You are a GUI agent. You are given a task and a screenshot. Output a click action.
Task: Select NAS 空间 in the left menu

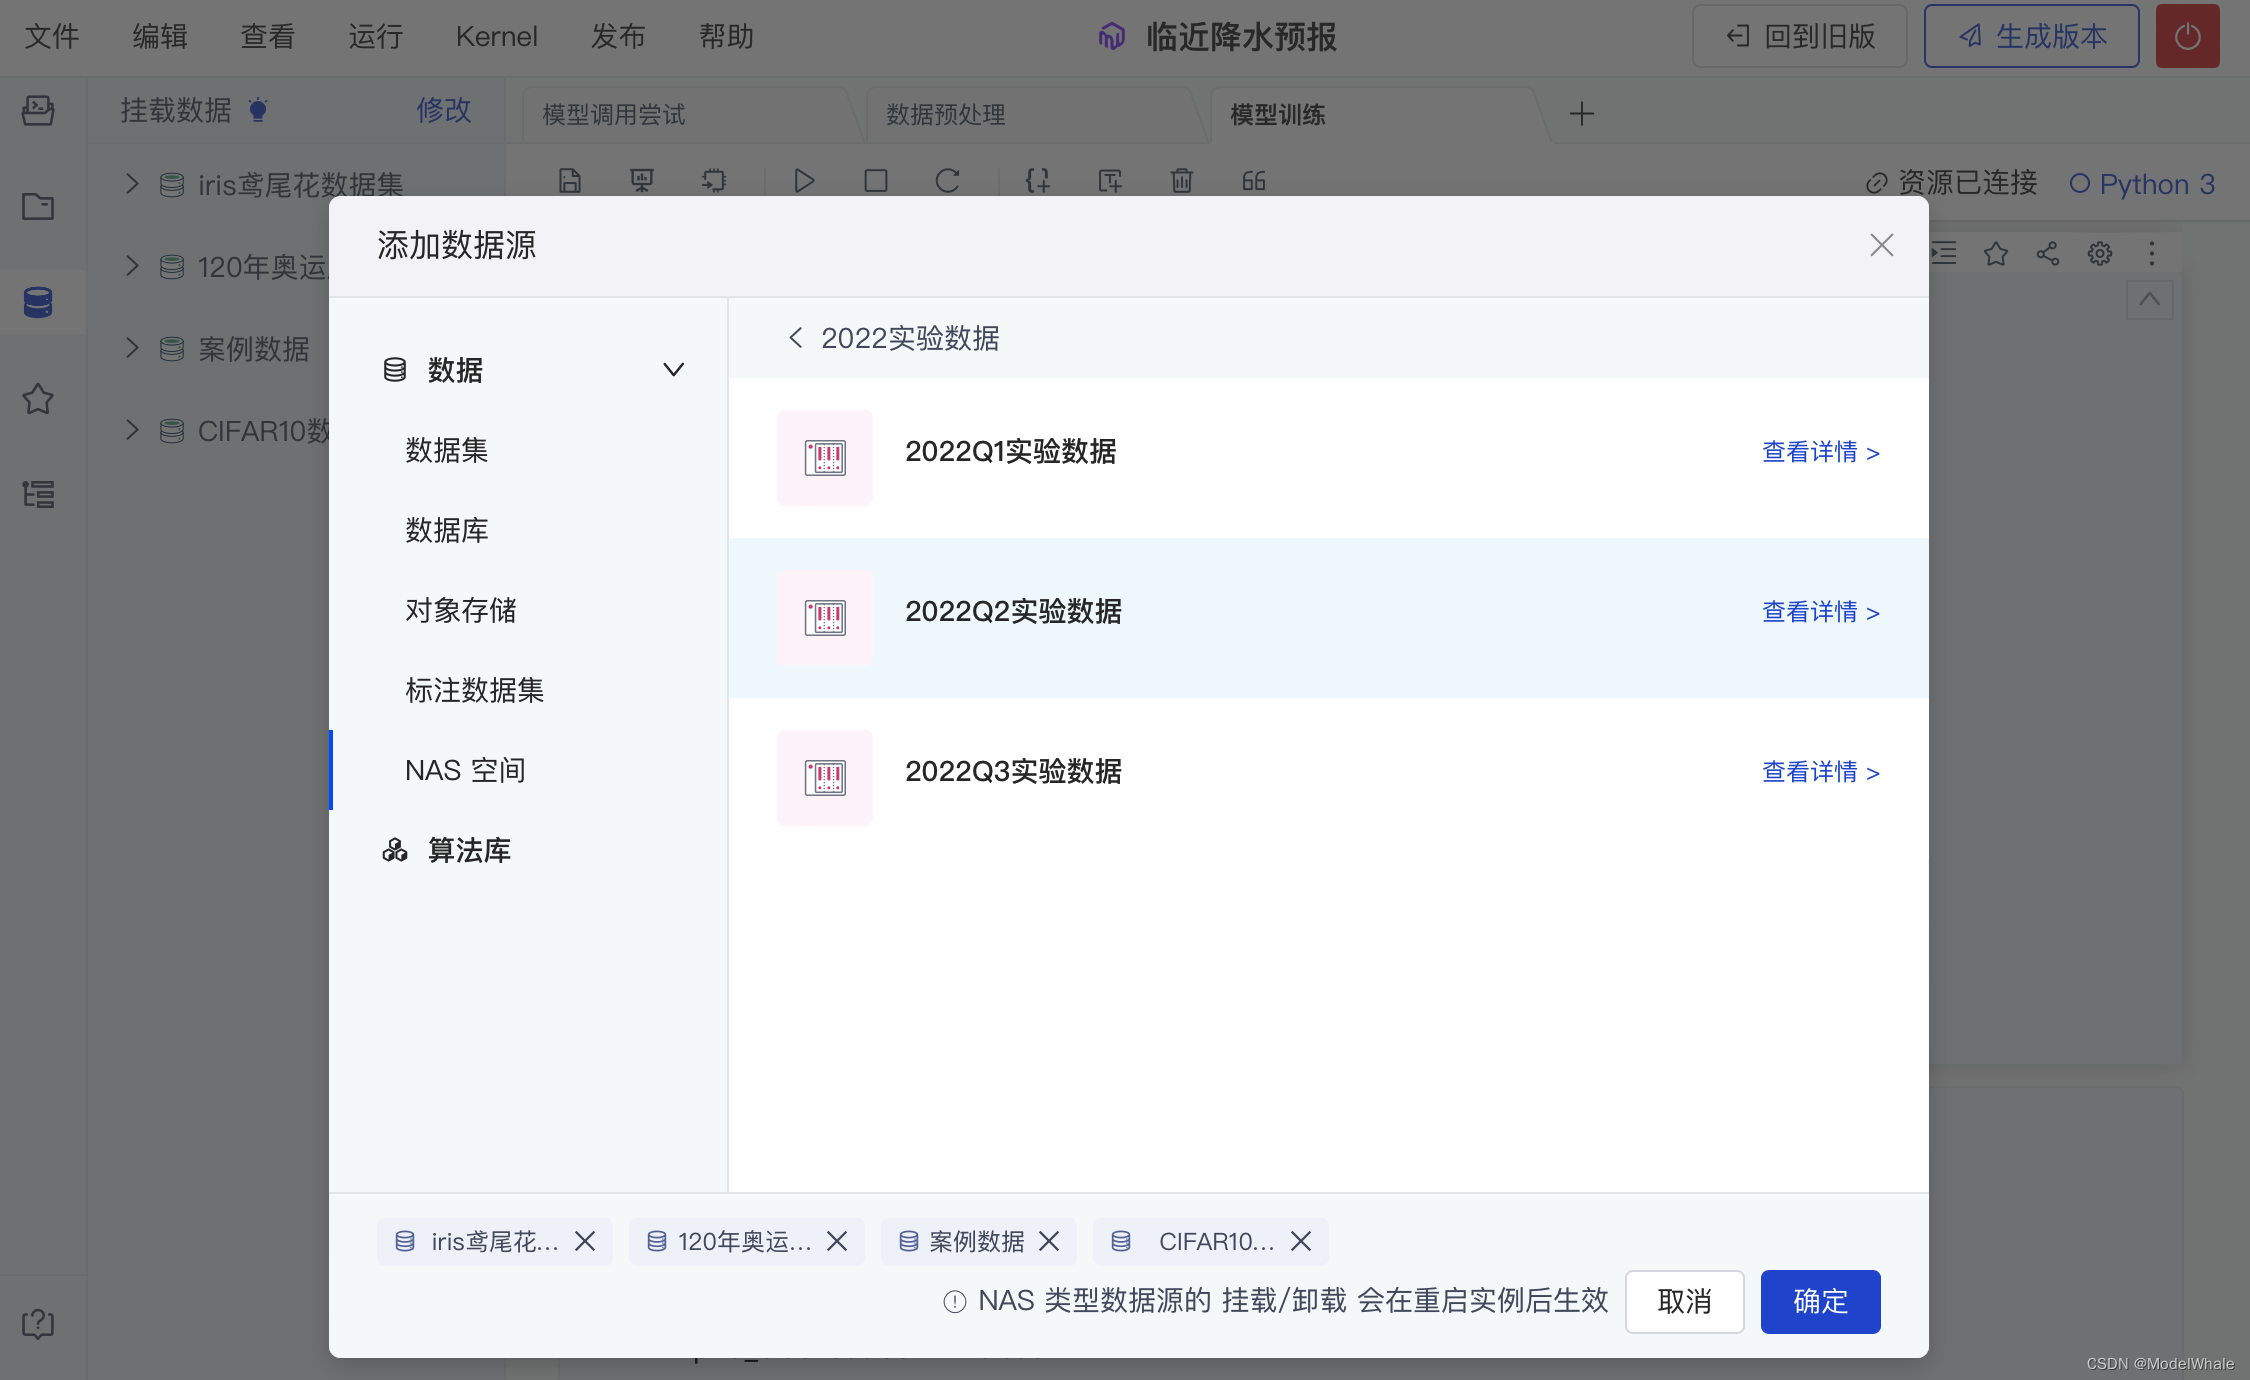tap(465, 770)
